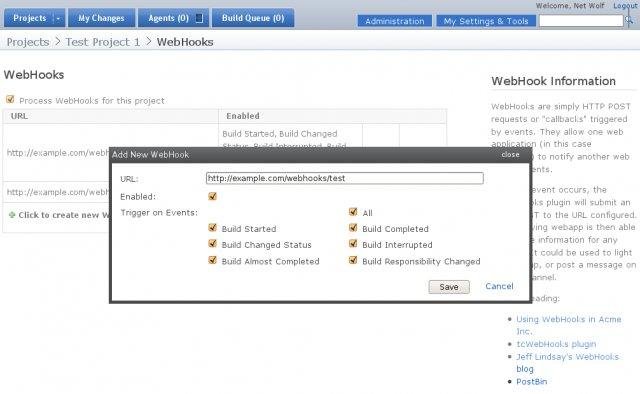Click the Enabled column header
The image size is (640, 394).
243,116
